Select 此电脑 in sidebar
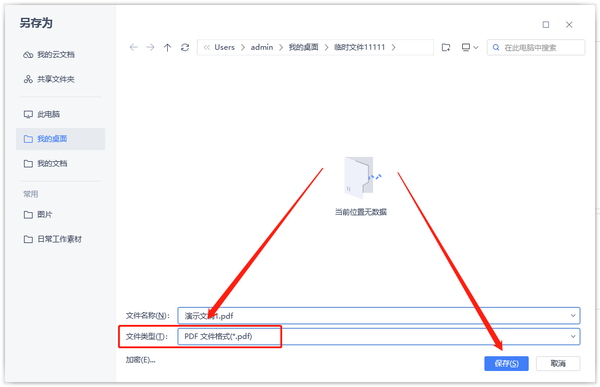The image size is (600, 387). pos(42,114)
